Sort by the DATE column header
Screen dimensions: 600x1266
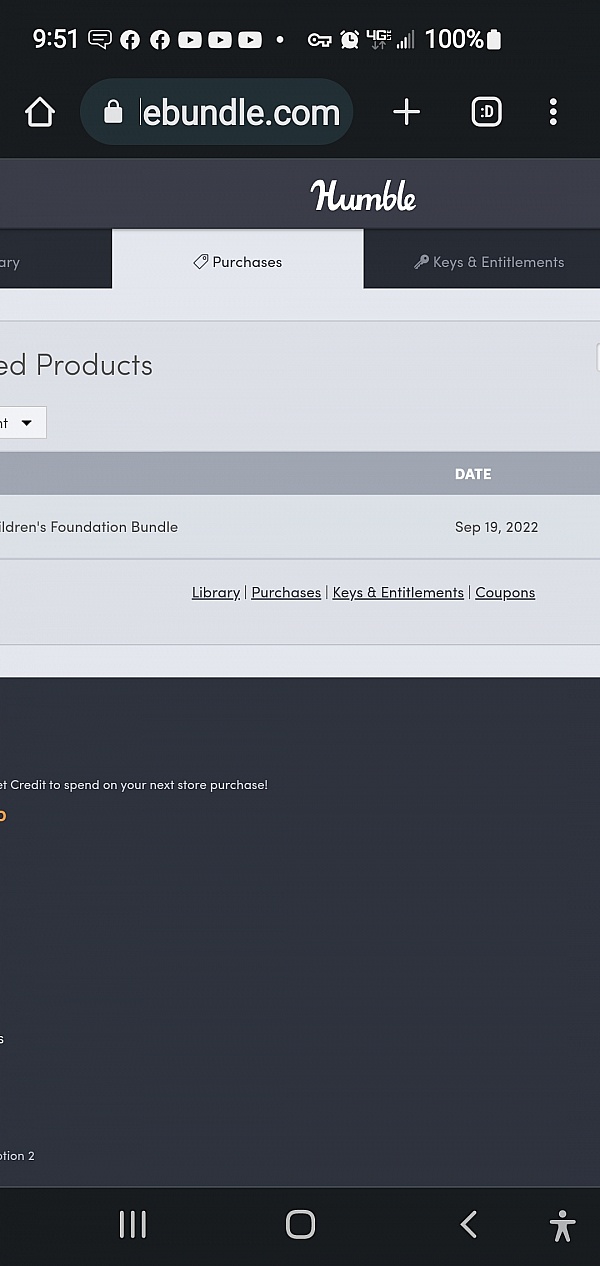click(473, 474)
